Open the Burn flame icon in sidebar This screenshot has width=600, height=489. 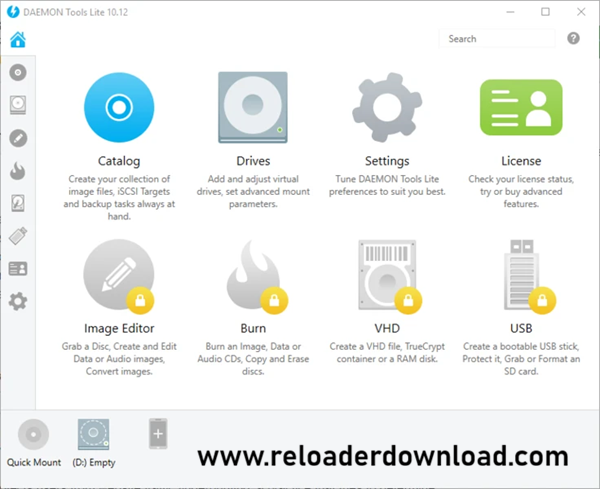click(x=18, y=171)
